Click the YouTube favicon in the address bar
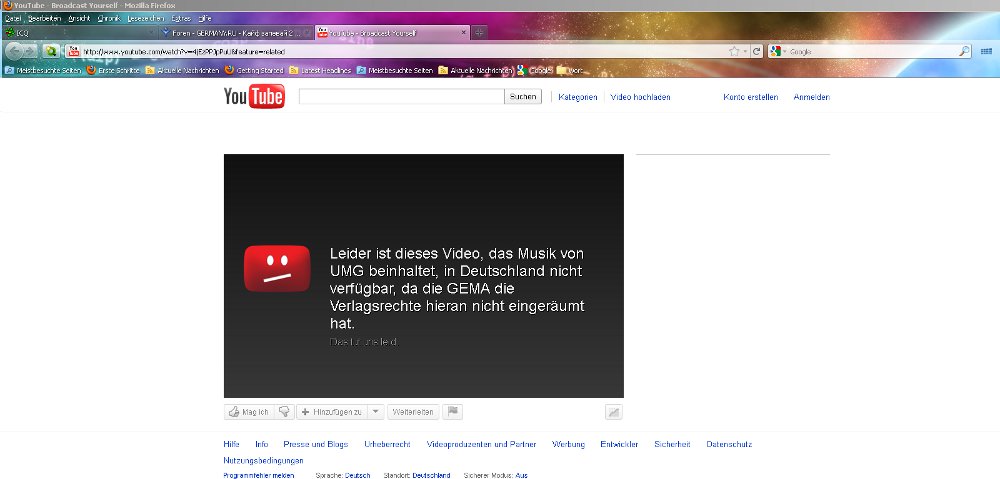The width and height of the screenshot is (1000, 479). (x=74, y=52)
